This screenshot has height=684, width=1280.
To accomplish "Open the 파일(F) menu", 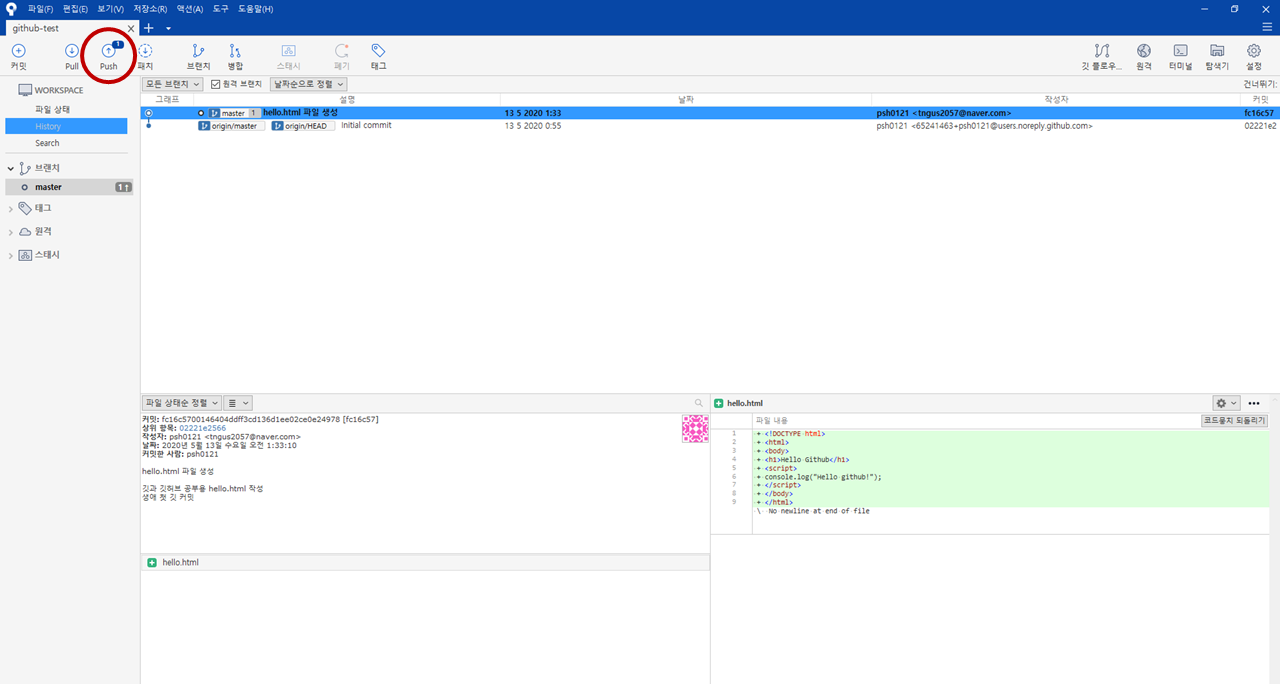I will pyautogui.click(x=40, y=9).
